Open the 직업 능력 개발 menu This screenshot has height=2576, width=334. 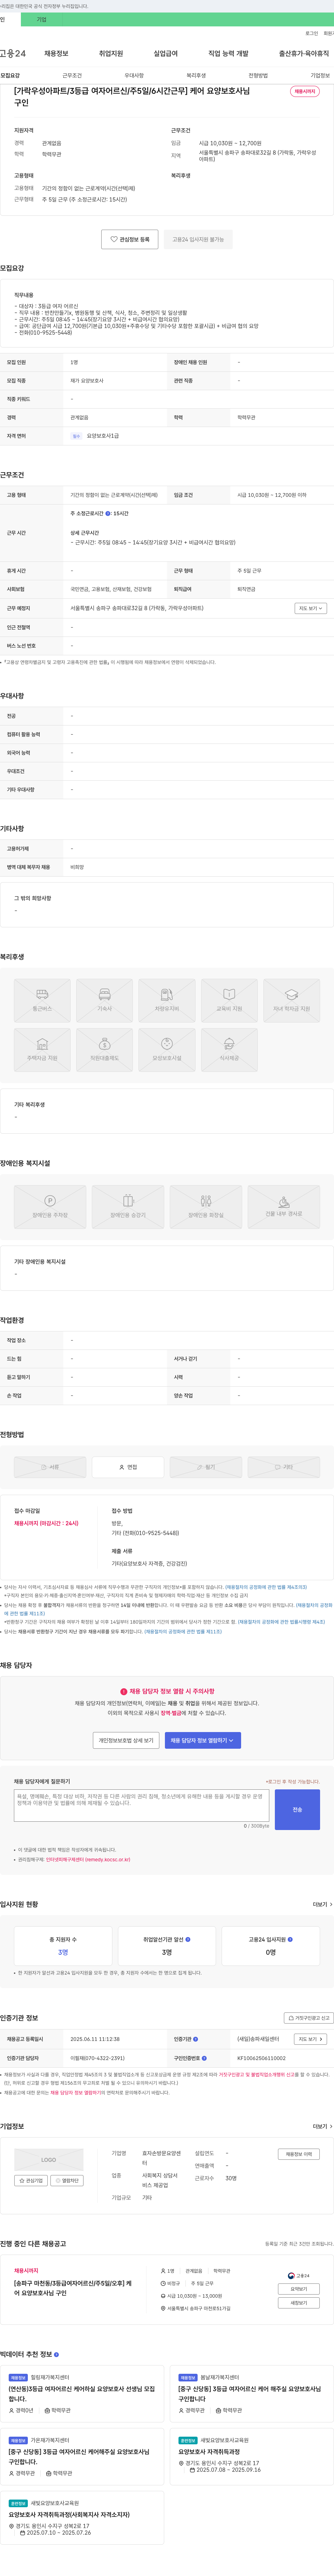click(228, 53)
